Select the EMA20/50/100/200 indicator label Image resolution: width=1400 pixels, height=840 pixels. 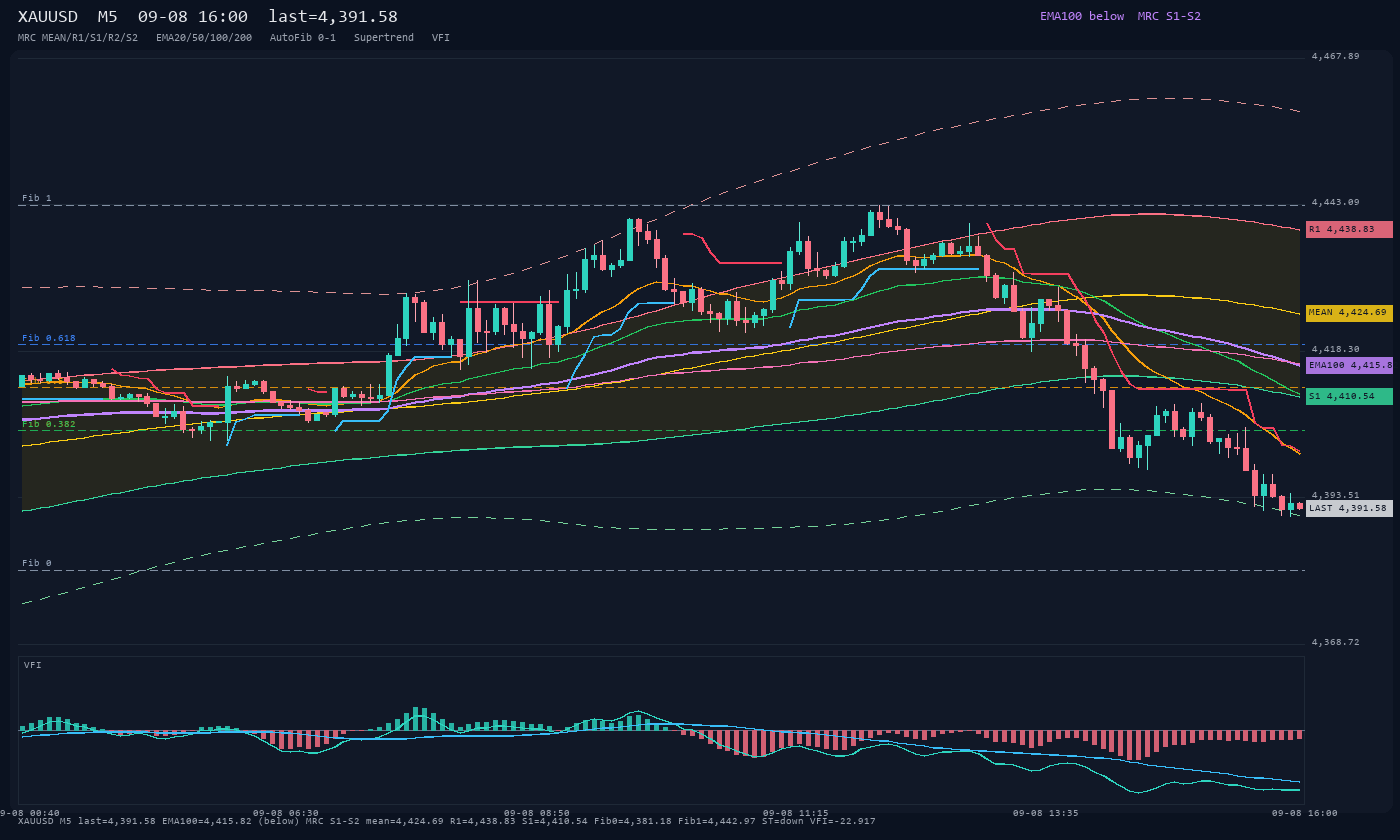coord(204,37)
